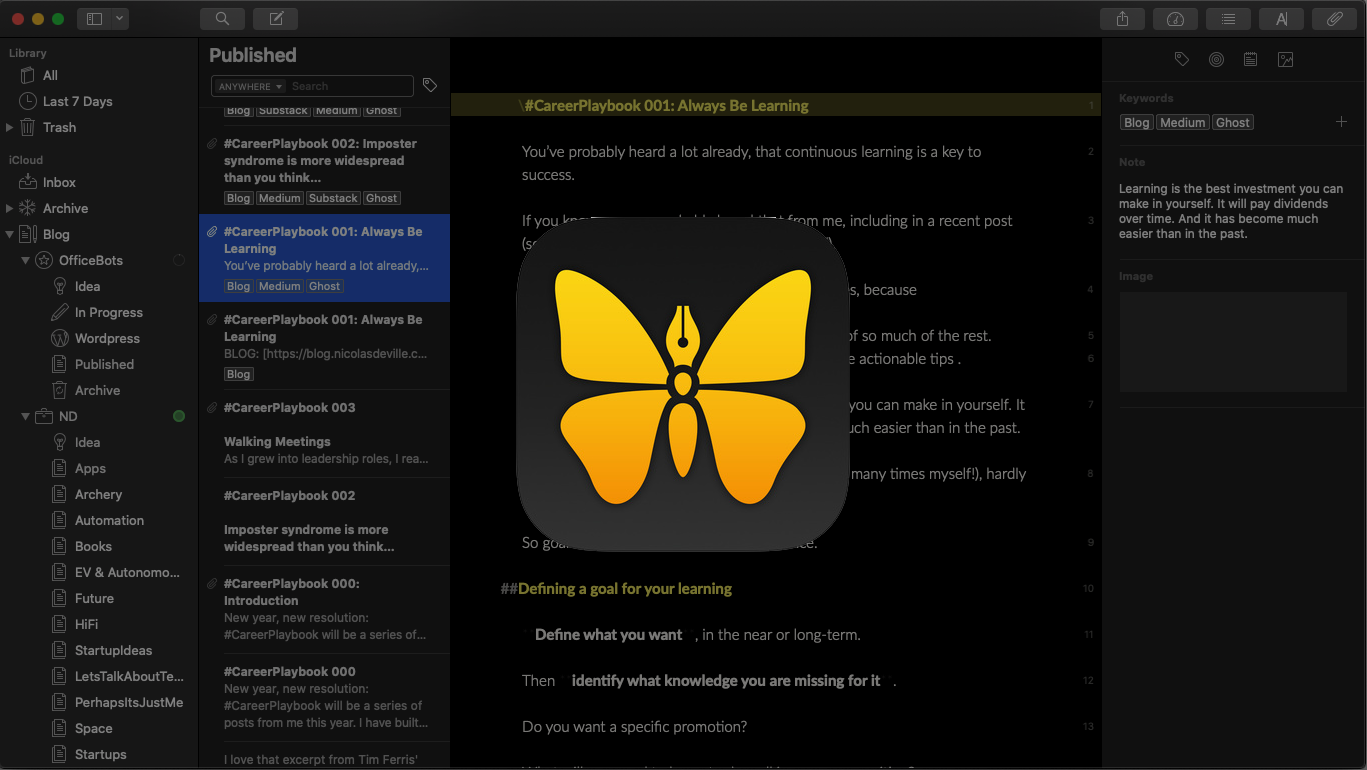Click editor heading '#CareerPlaybook 001: Always Be Learning'
Screen dimensions: 1367x770
[x=666, y=105]
